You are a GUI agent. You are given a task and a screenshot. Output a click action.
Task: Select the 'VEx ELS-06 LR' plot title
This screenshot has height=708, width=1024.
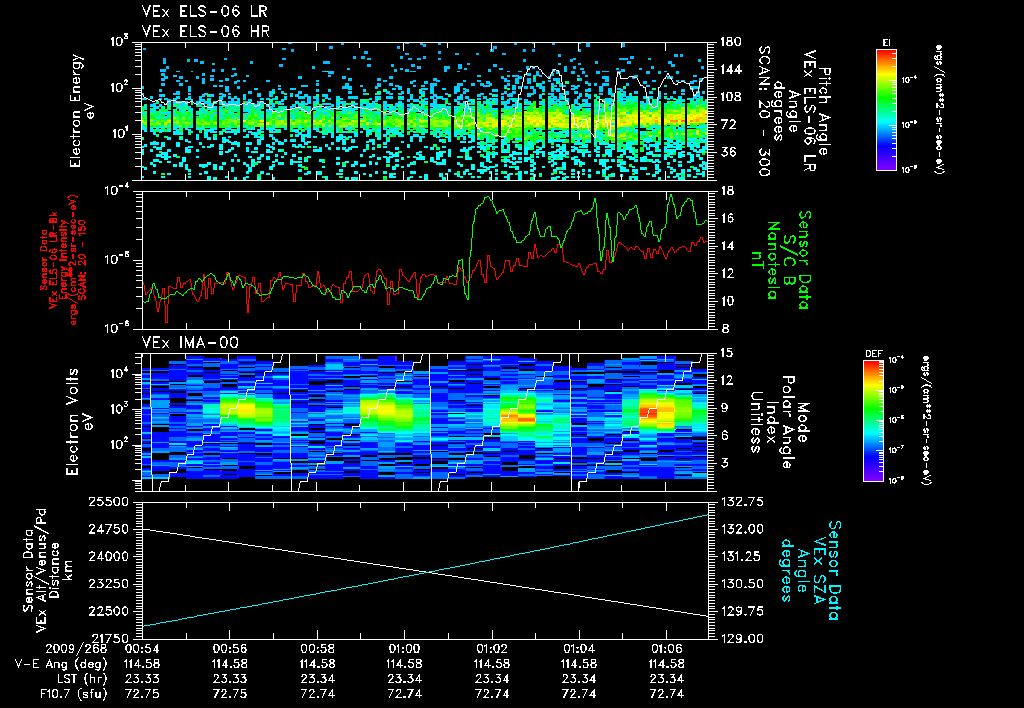204,11
